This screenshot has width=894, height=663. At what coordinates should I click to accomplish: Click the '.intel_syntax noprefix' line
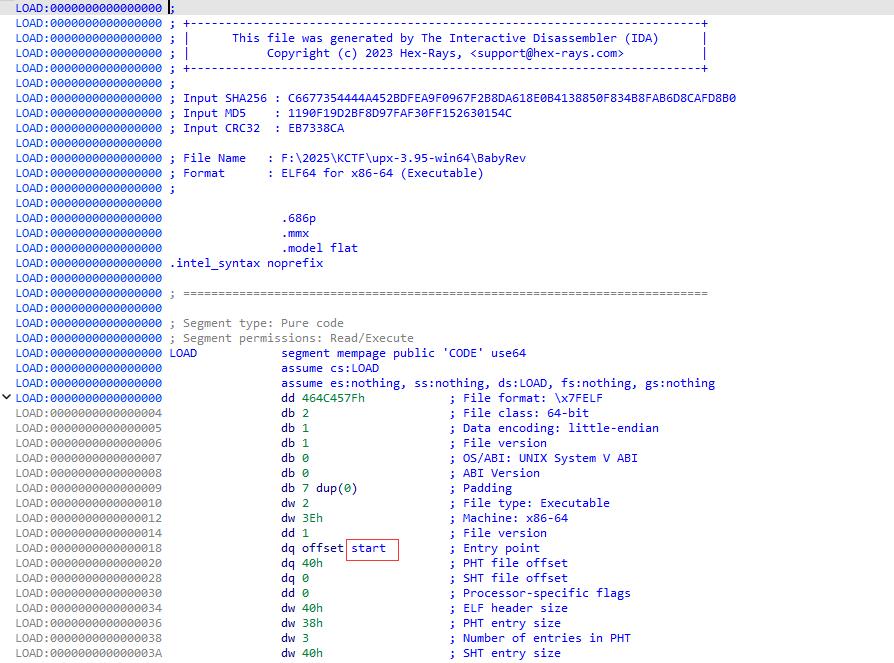[246, 263]
